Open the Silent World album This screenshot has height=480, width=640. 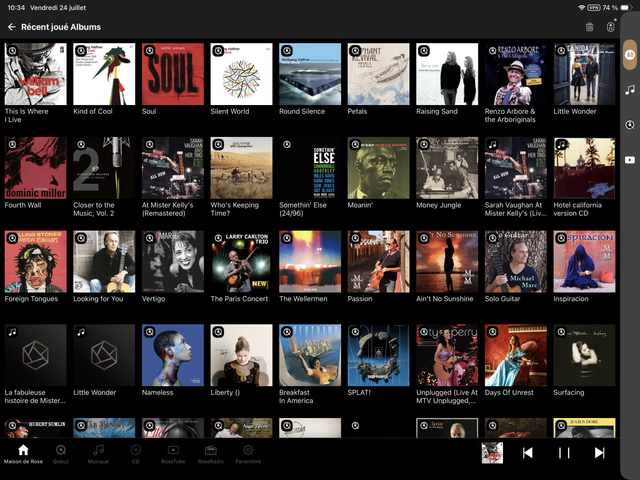click(241, 74)
